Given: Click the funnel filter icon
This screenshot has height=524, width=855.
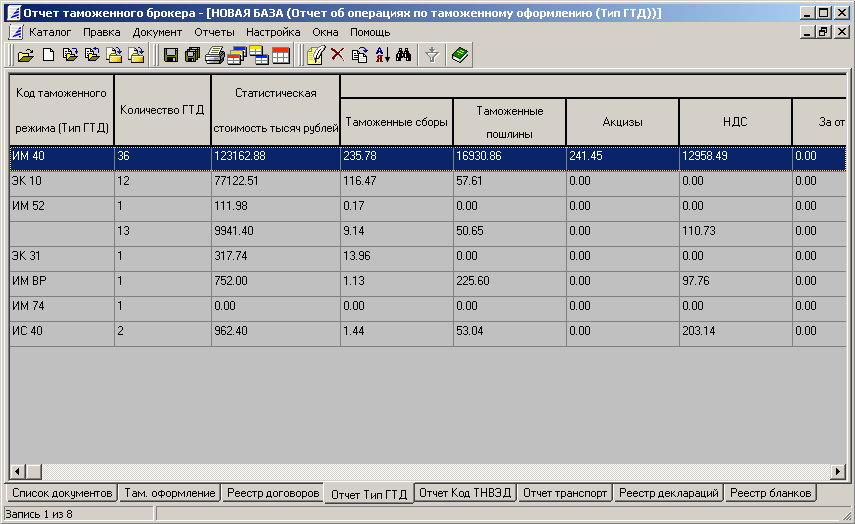Looking at the screenshot, I should tap(432, 56).
